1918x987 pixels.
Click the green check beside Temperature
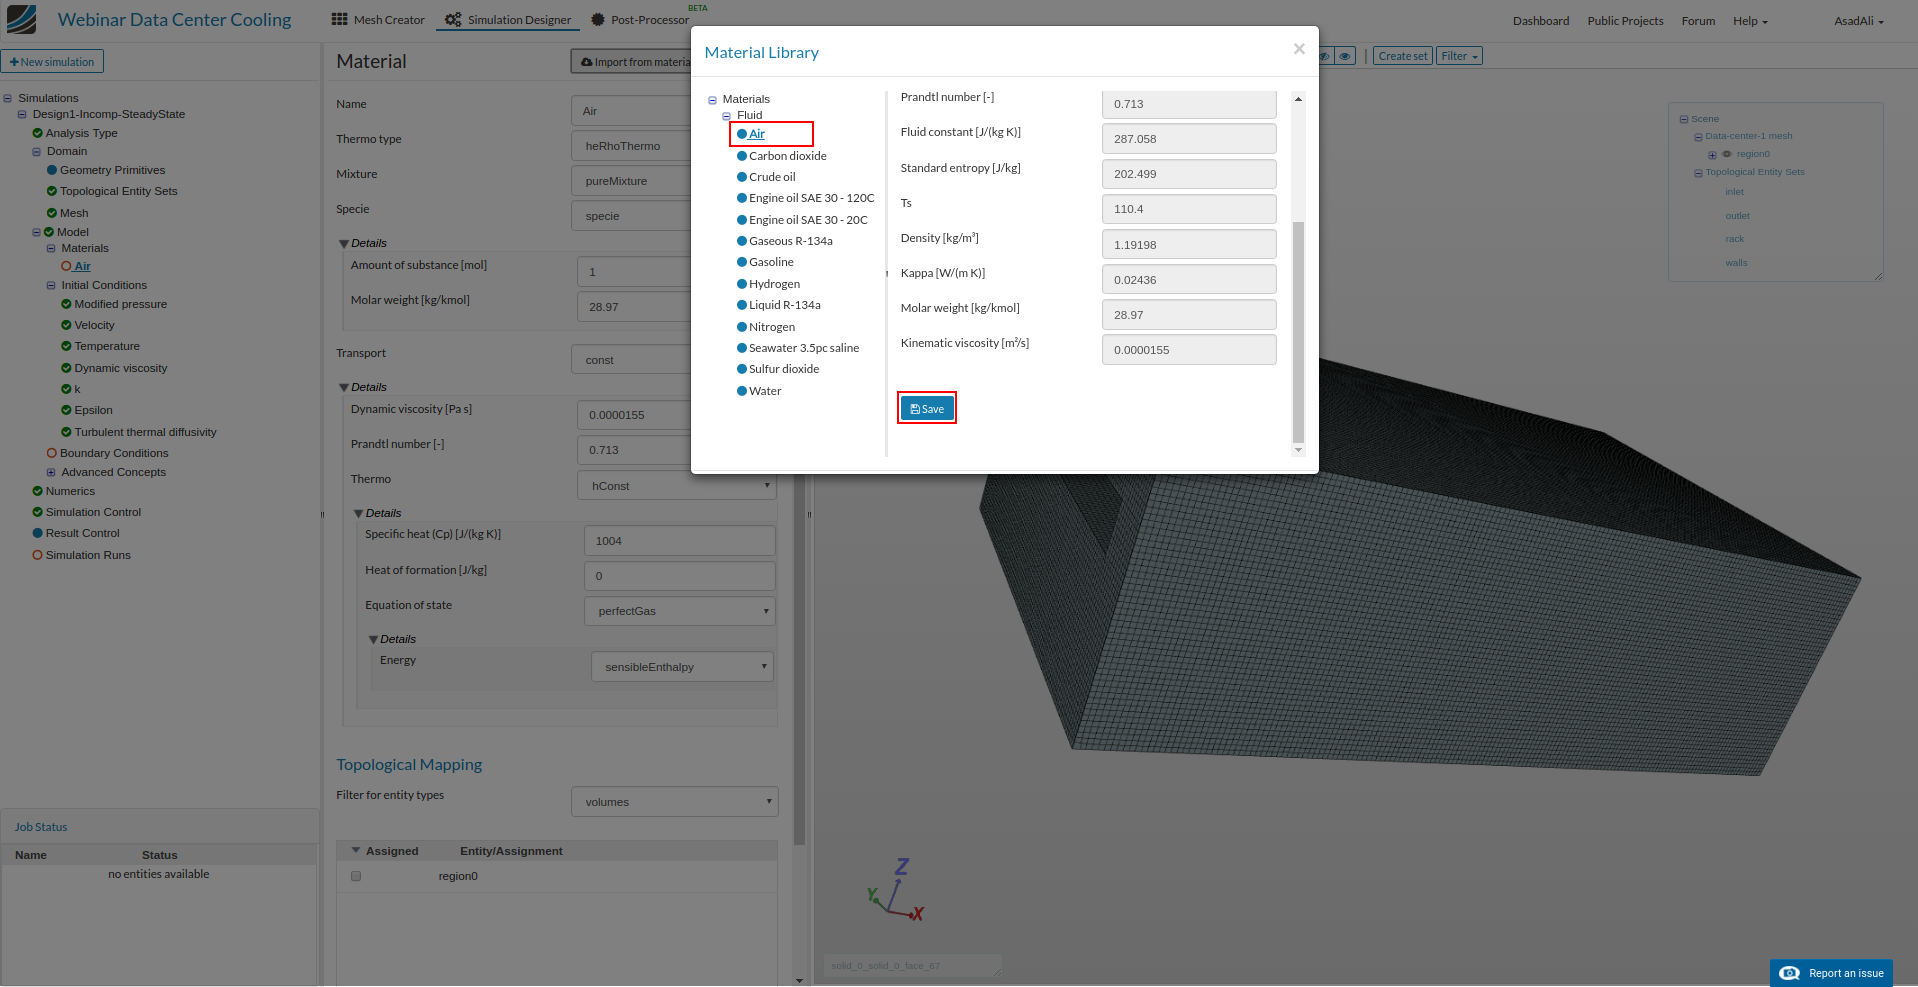click(x=66, y=346)
